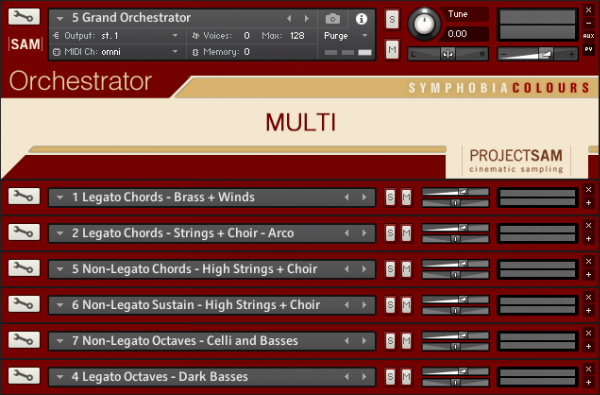The height and width of the screenshot is (395, 600).
Task: Mute Legato Chords - Brass + Winds
Action: click(x=406, y=197)
